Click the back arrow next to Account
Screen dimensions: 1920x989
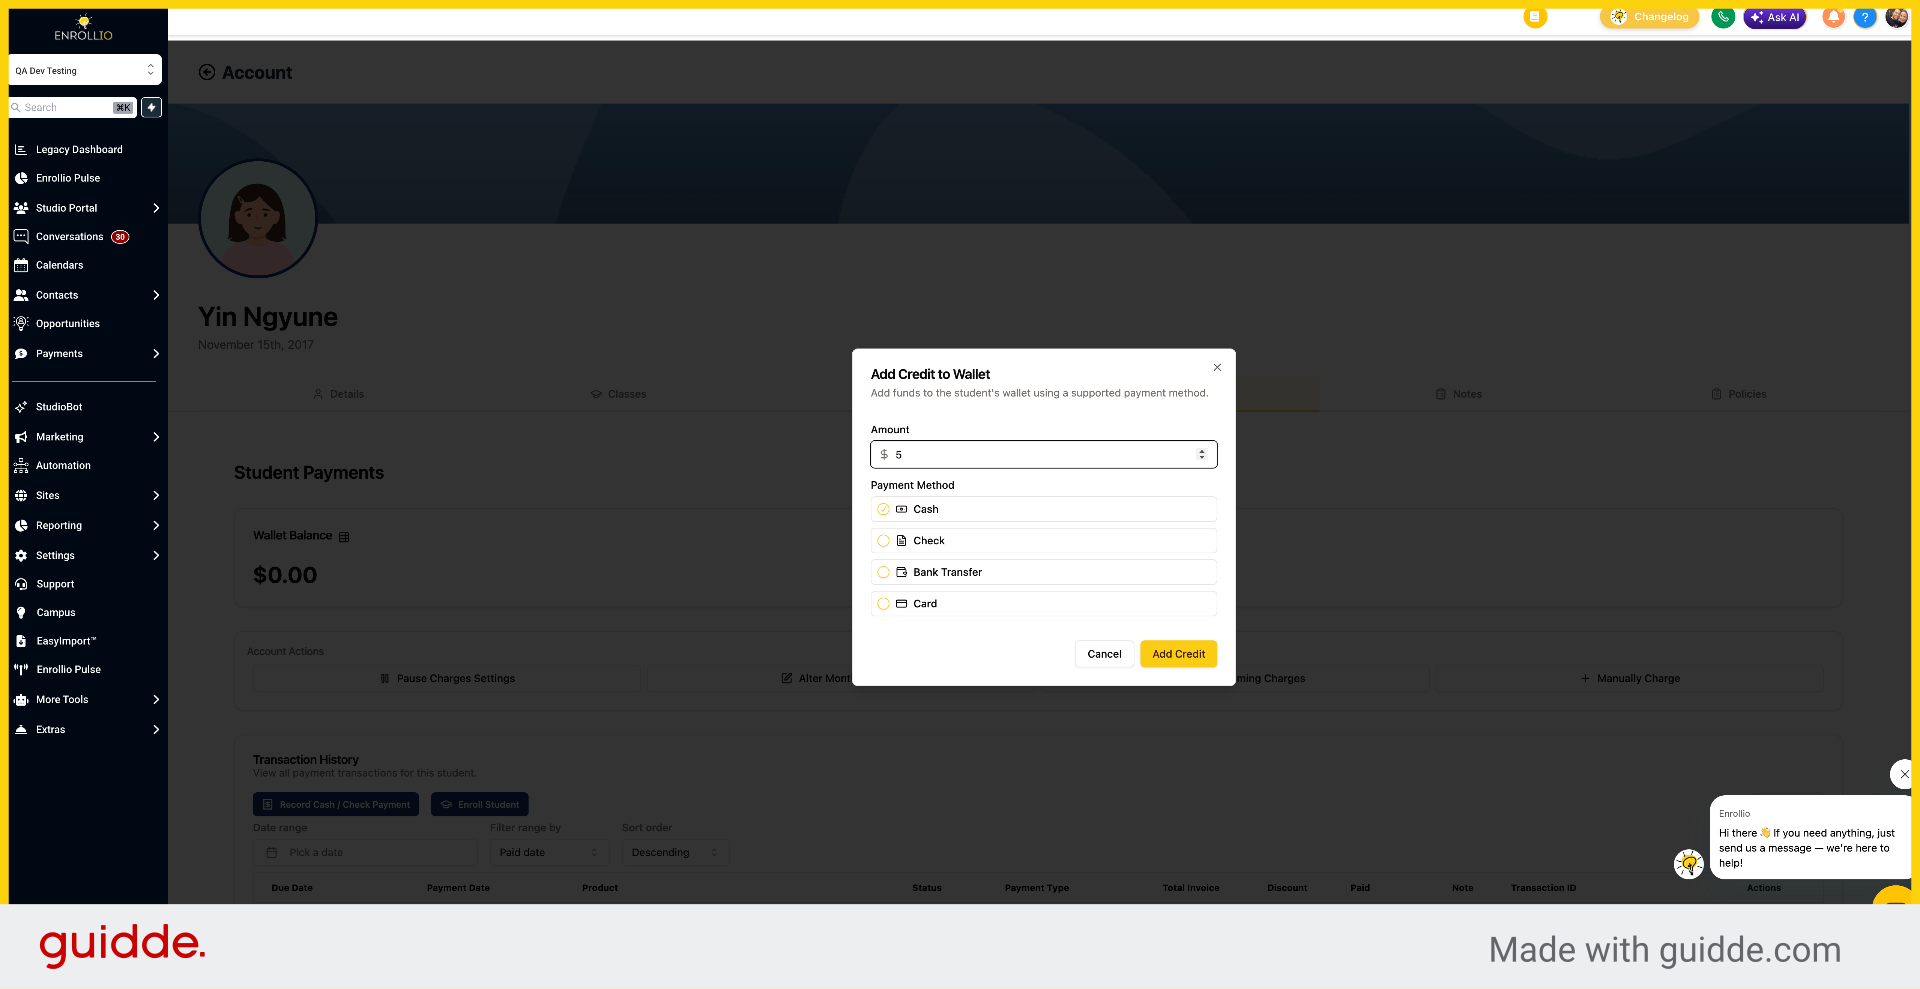point(207,72)
